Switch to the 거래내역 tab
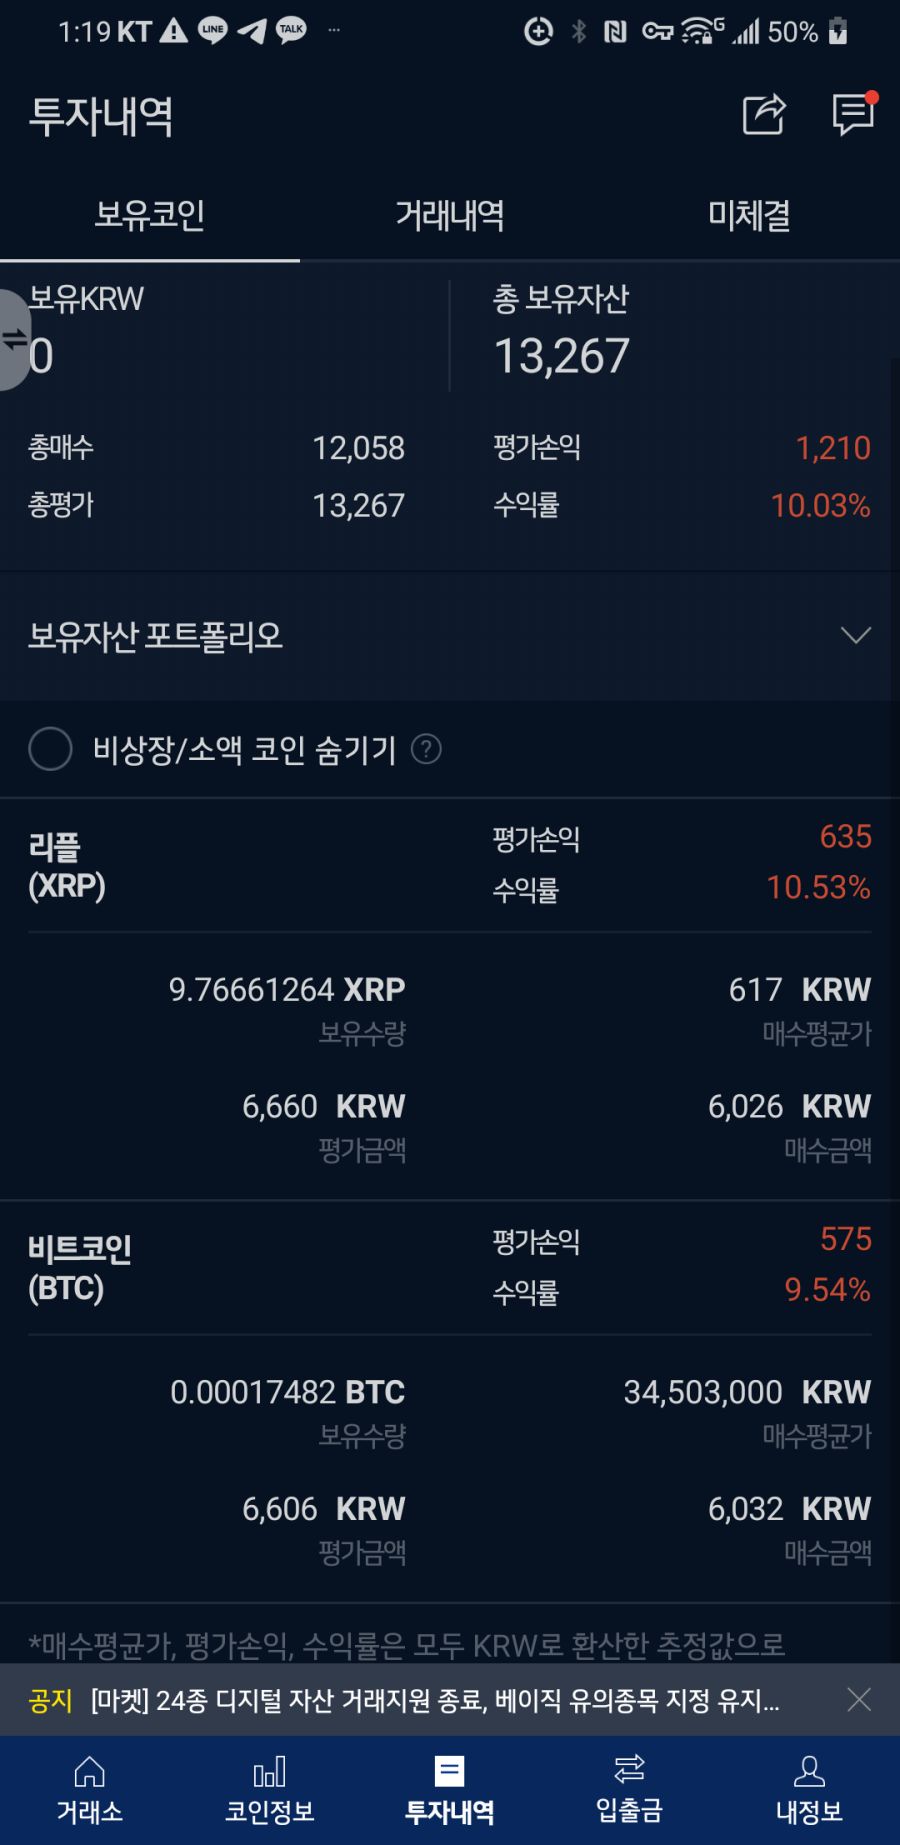This screenshot has width=900, height=1845. tap(450, 215)
